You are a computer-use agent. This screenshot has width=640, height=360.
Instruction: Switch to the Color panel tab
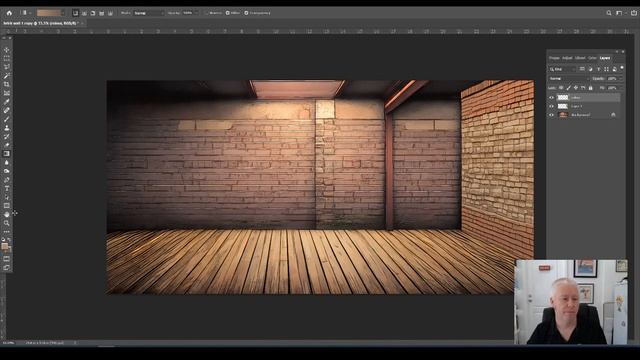(x=593, y=58)
